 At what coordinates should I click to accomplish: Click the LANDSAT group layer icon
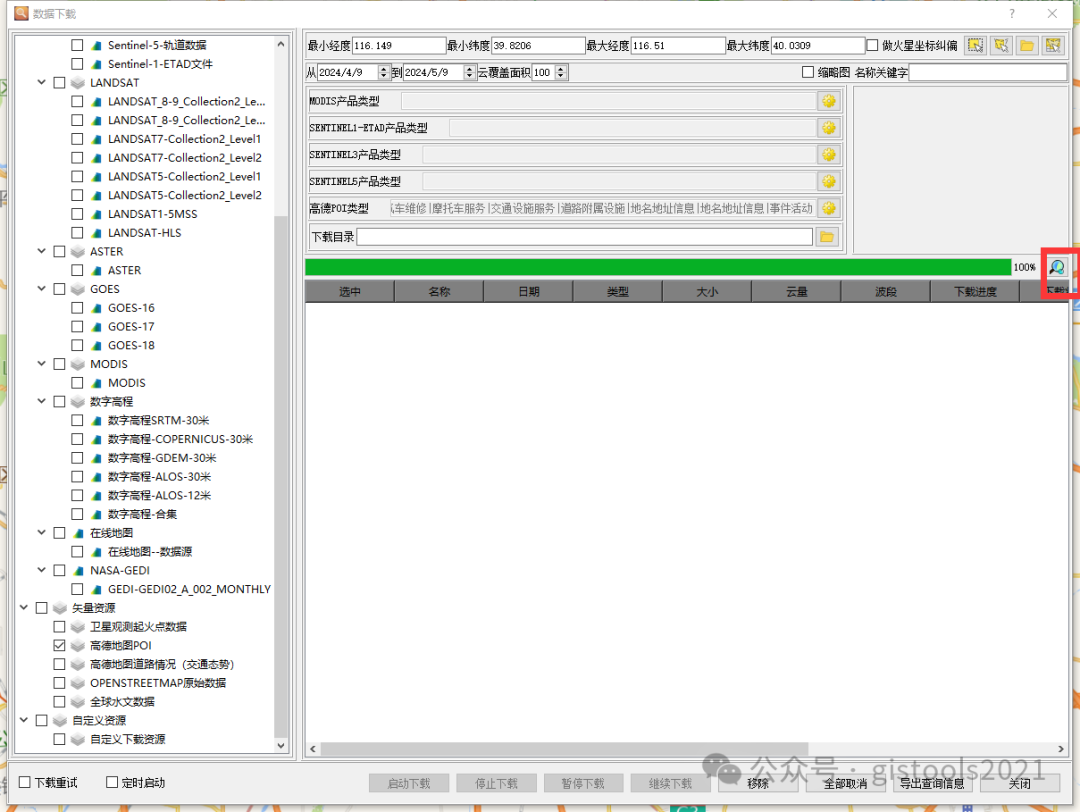point(78,83)
